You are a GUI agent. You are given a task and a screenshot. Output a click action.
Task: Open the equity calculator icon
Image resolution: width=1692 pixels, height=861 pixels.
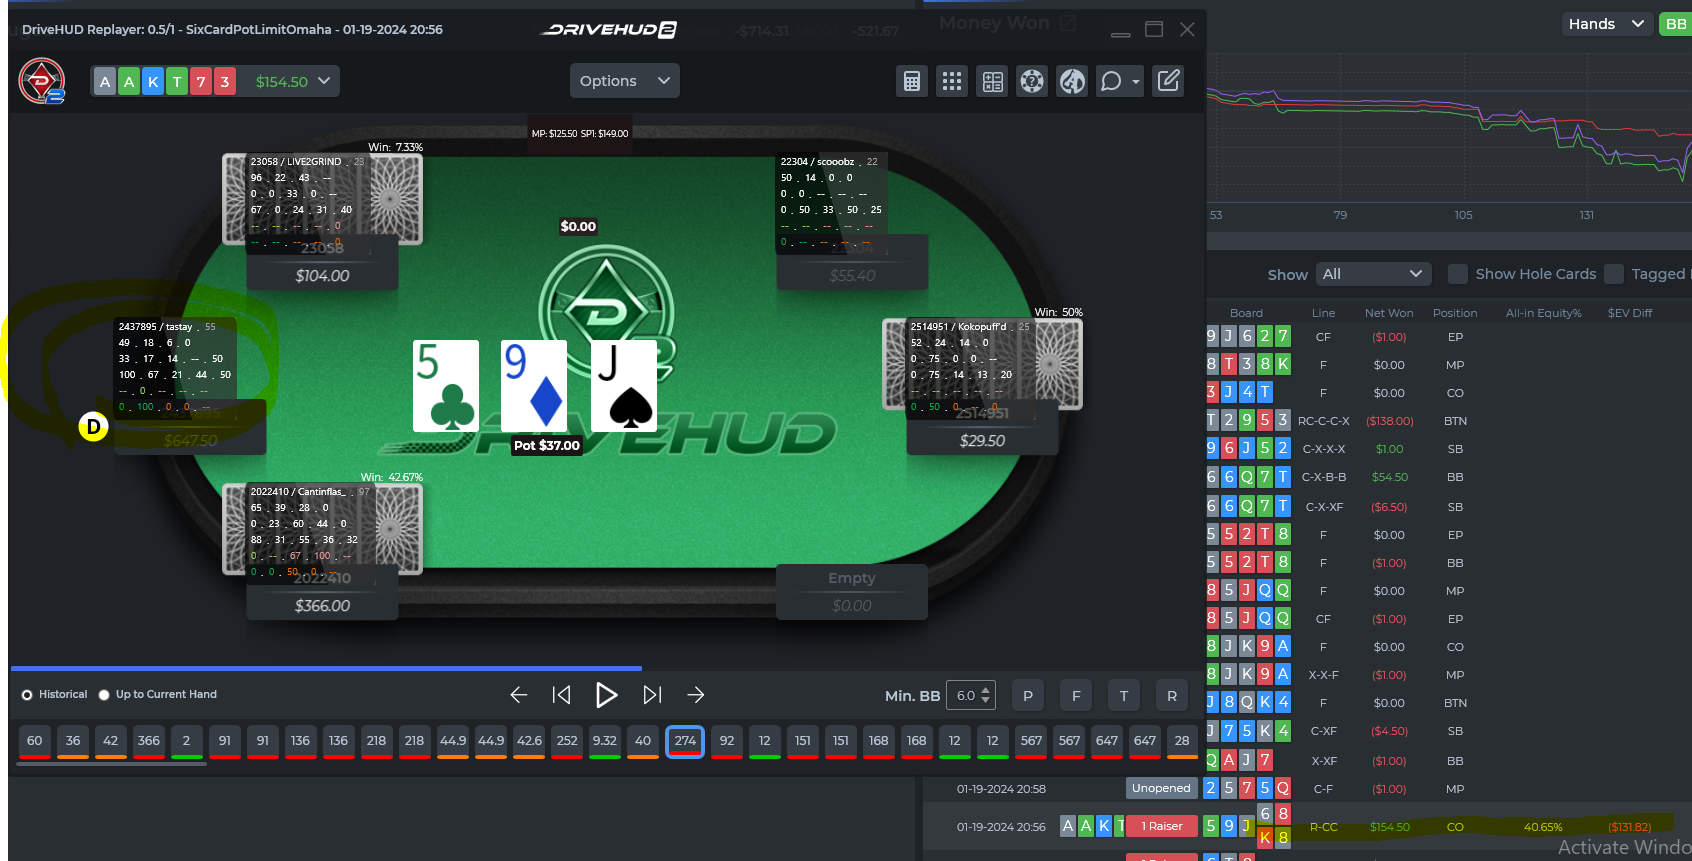click(x=912, y=81)
